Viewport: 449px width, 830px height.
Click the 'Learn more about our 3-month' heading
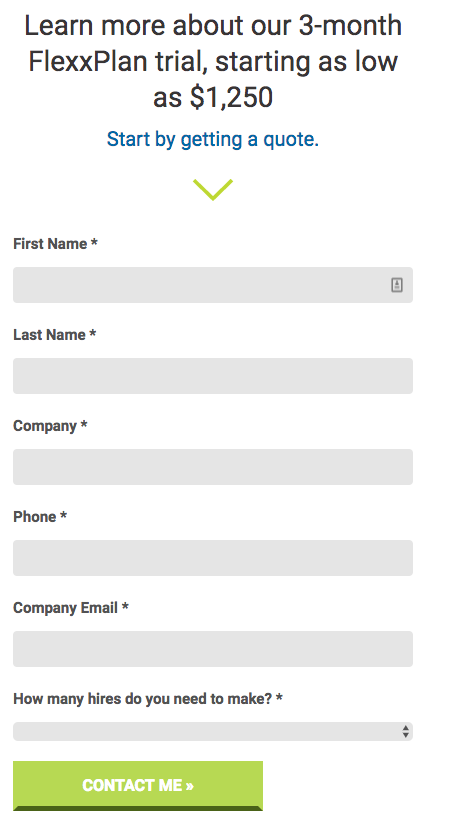pyautogui.click(x=213, y=25)
